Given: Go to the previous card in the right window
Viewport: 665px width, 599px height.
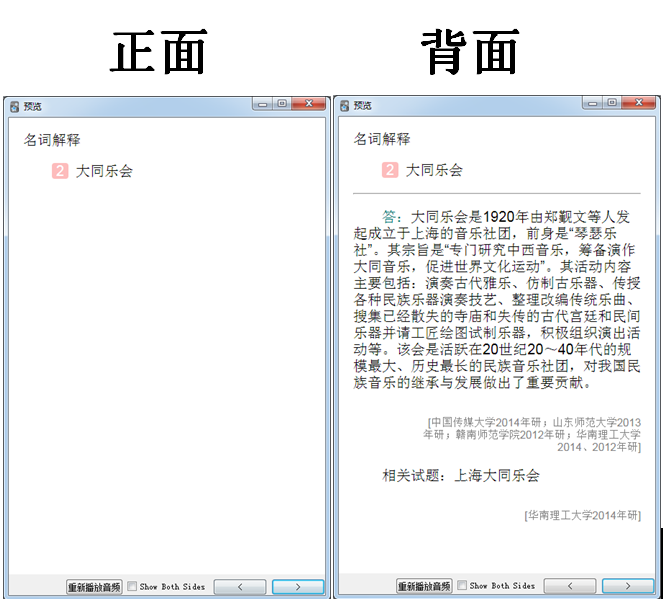Looking at the screenshot, I should [x=570, y=586].
